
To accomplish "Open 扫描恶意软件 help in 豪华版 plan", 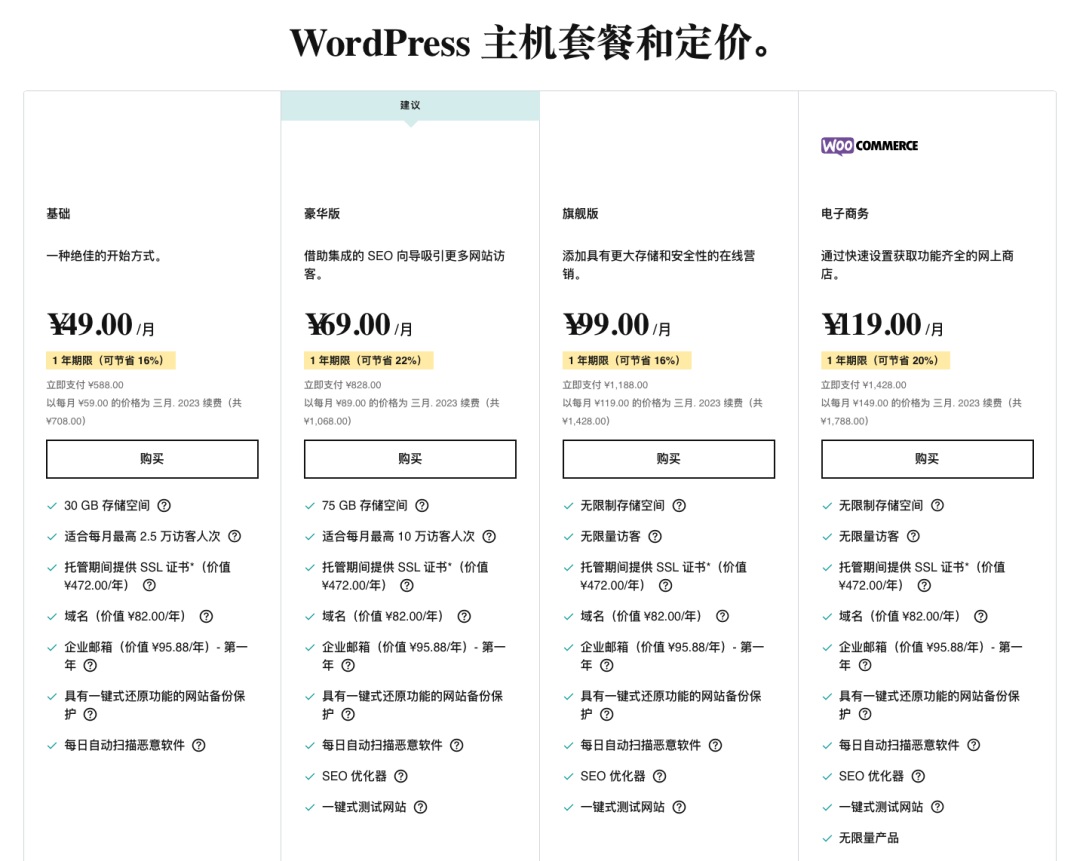I will [457, 745].
